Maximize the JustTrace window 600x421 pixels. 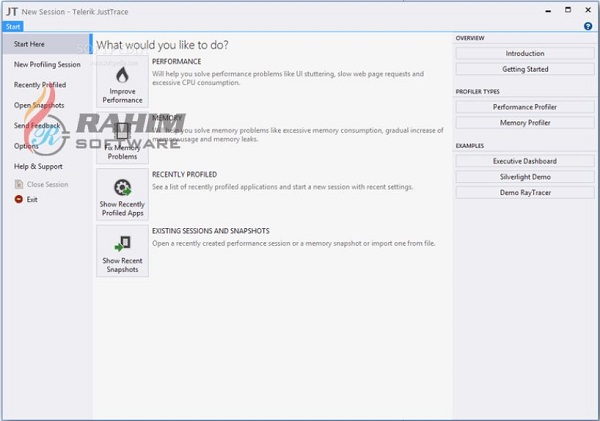(568, 10)
